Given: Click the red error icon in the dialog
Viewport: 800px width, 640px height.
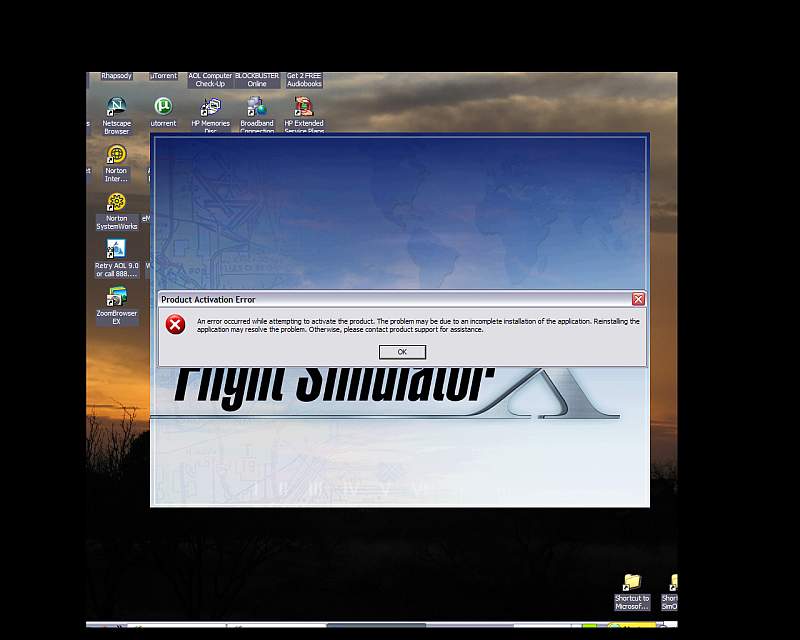Looking at the screenshot, I should (x=176, y=325).
